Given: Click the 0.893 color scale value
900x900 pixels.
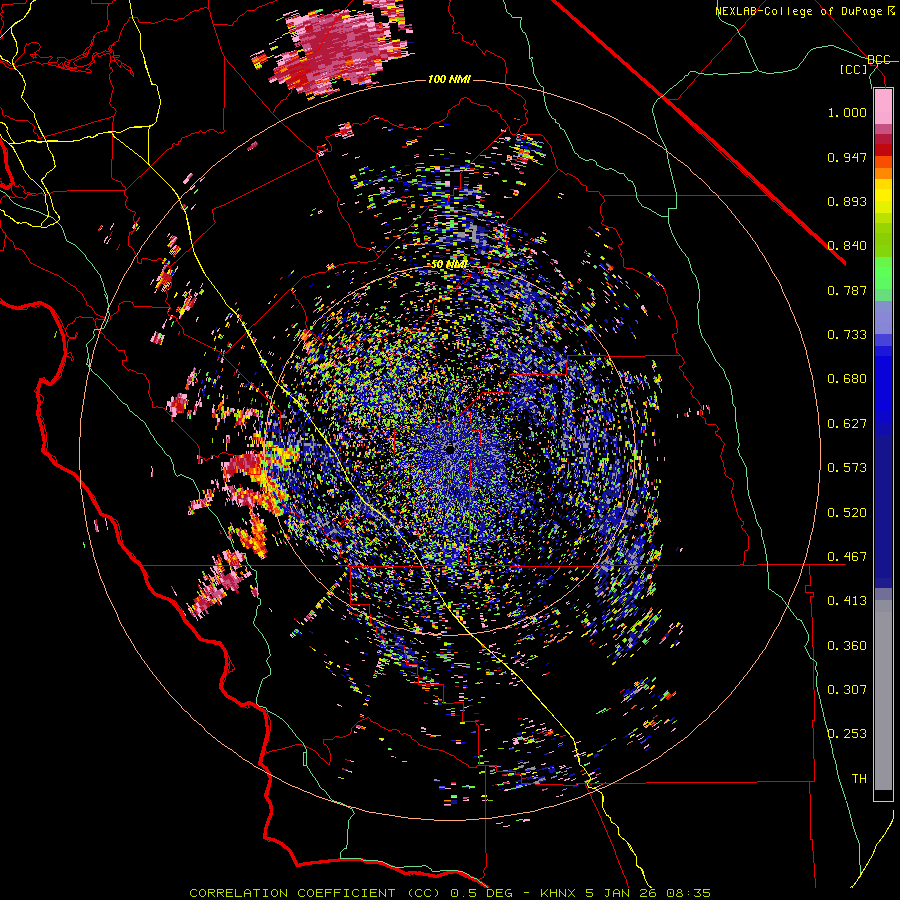Looking at the screenshot, I should click(847, 201).
